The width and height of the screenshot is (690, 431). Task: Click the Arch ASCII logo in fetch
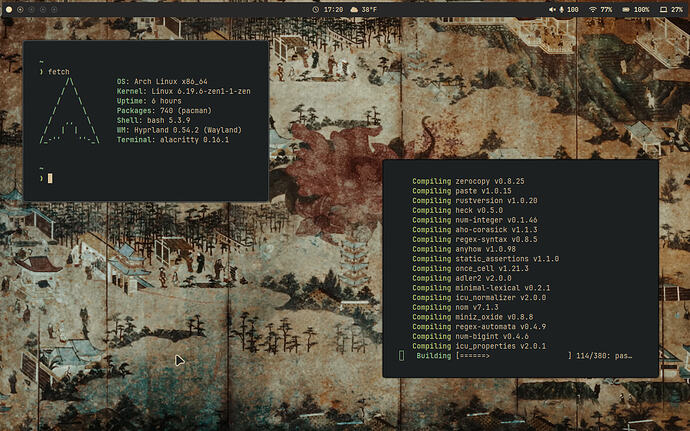[x=70, y=111]
